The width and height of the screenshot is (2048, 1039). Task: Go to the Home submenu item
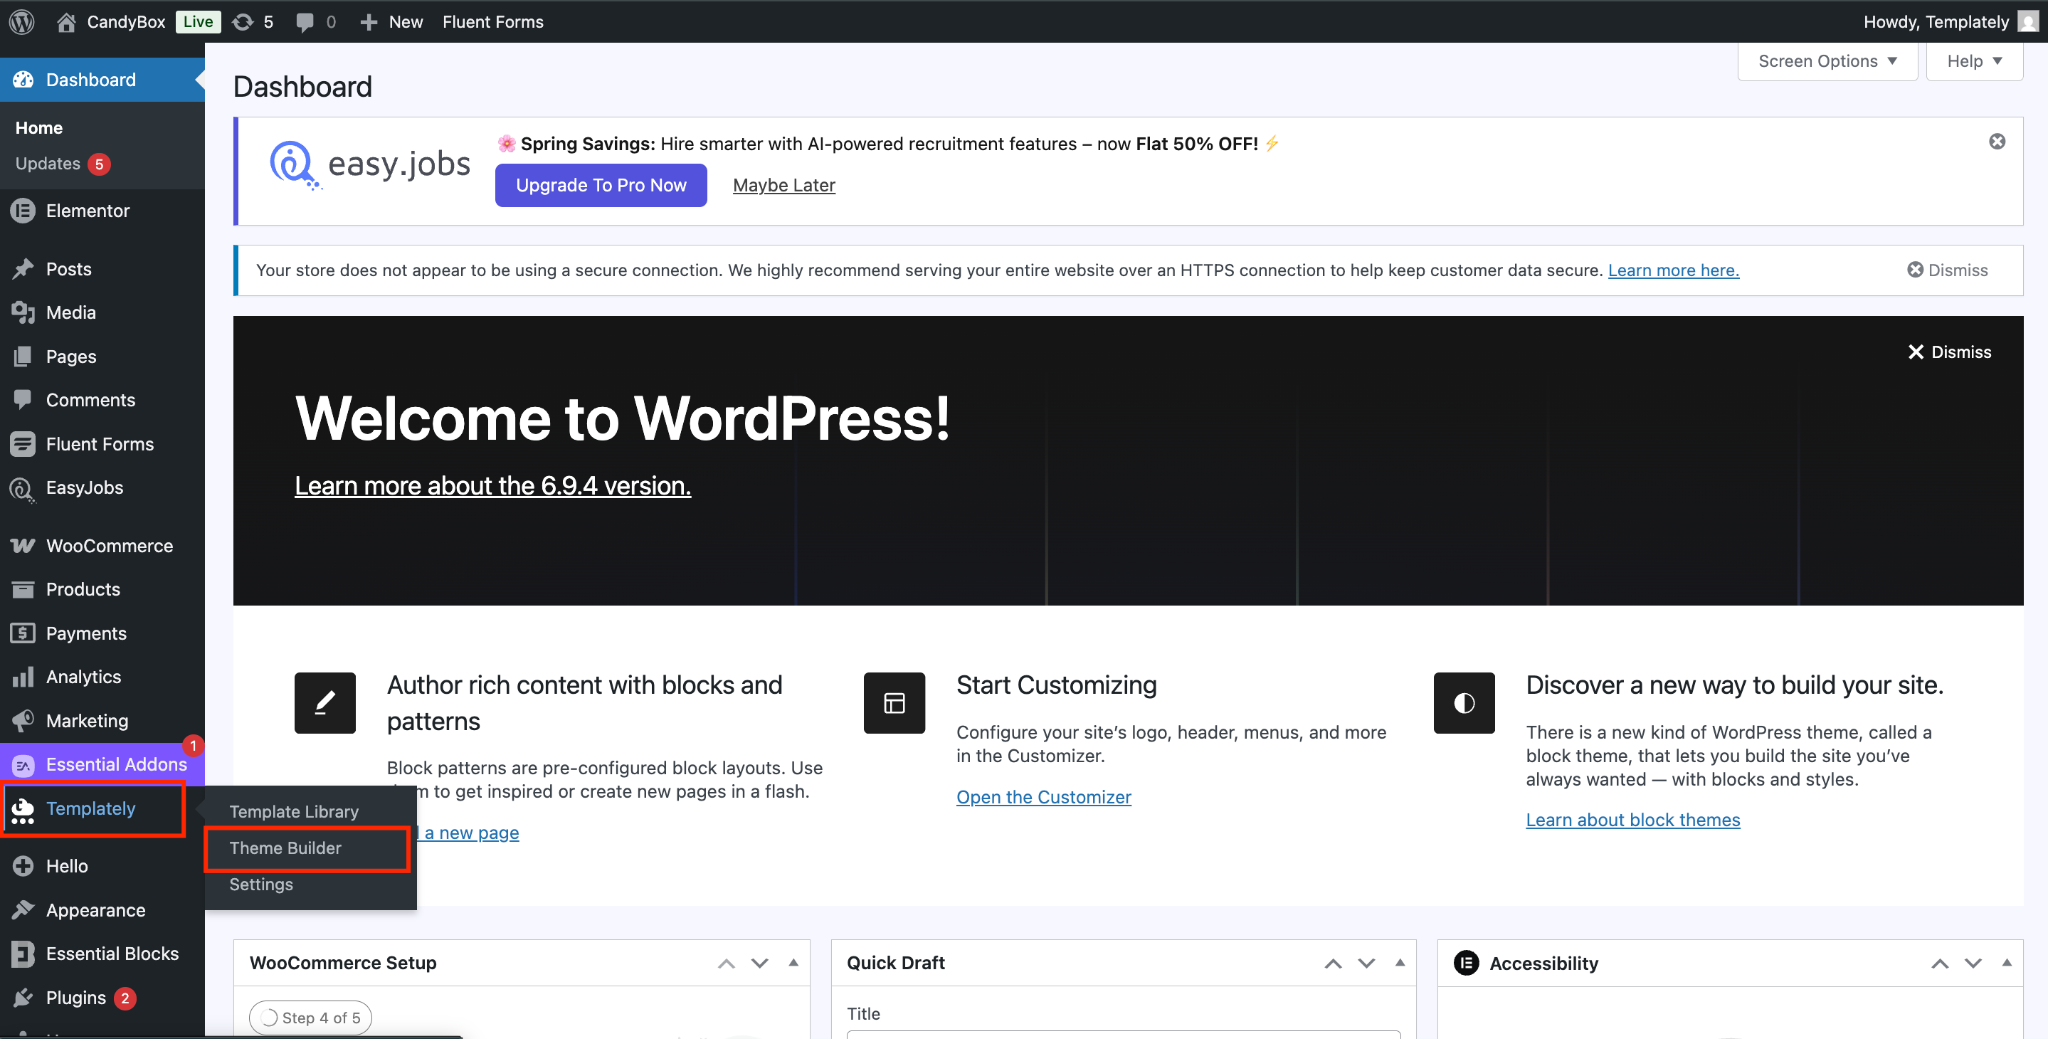pos(39,128)
